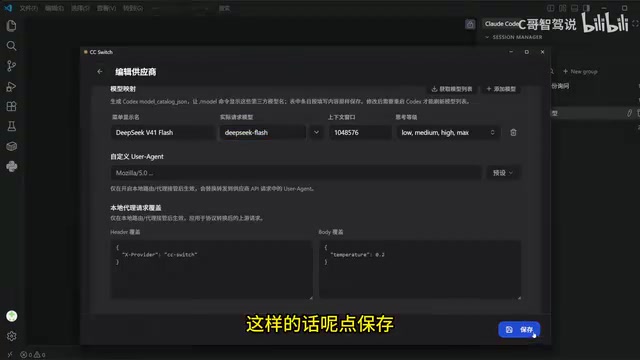Click the 本地代理请求覆盖 section heading
The image size is (640, 360).
(x=136, y=208)
